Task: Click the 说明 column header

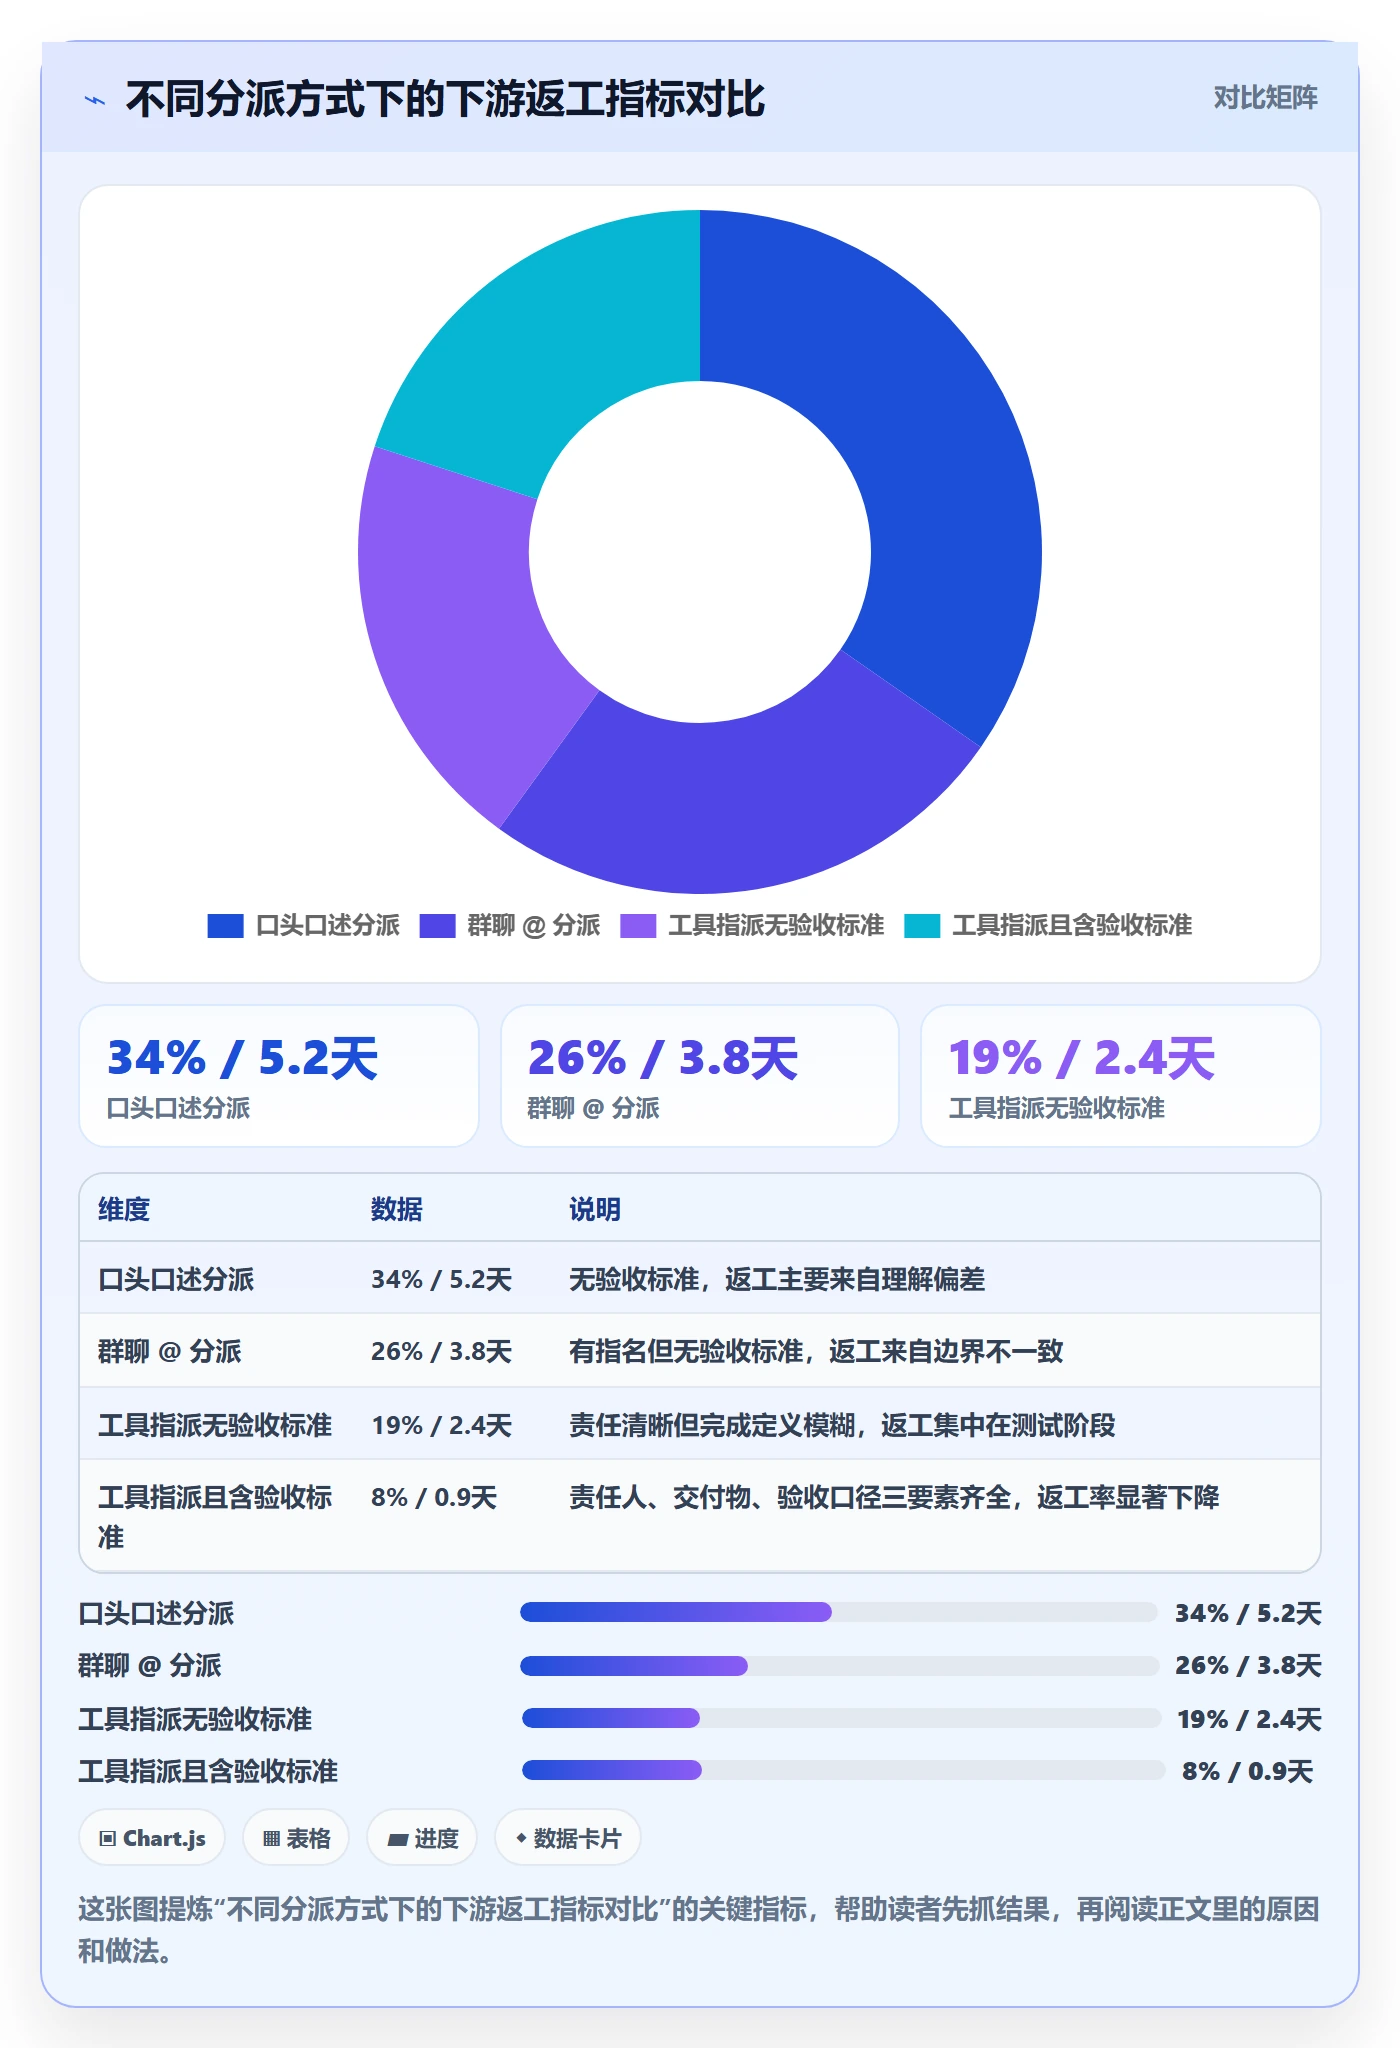Action: tap(595, 1209)
